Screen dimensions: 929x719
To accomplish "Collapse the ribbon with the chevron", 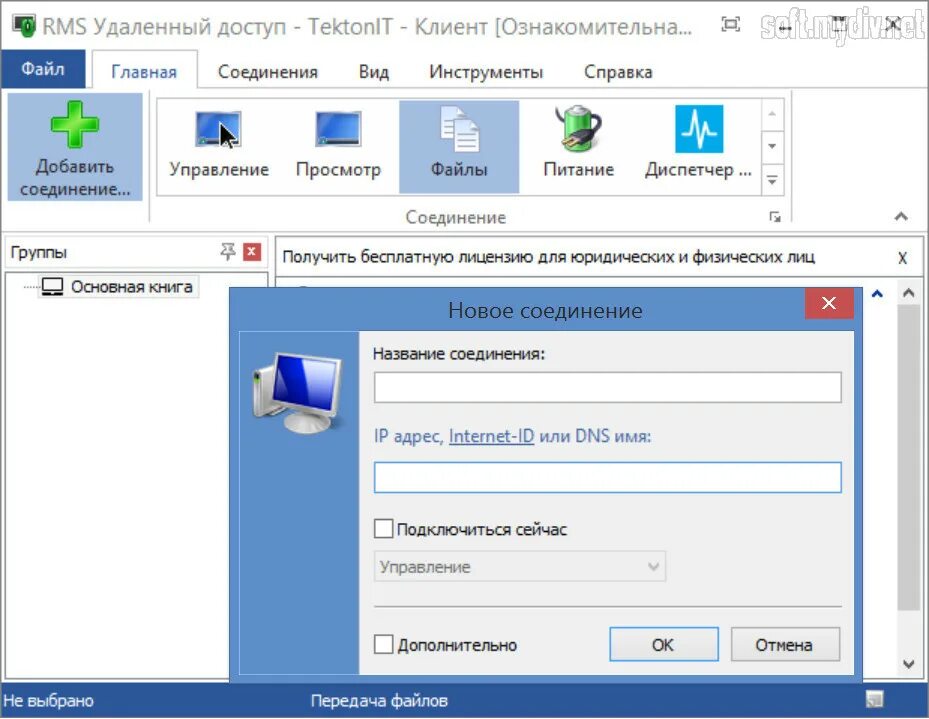I will [901, 216].
